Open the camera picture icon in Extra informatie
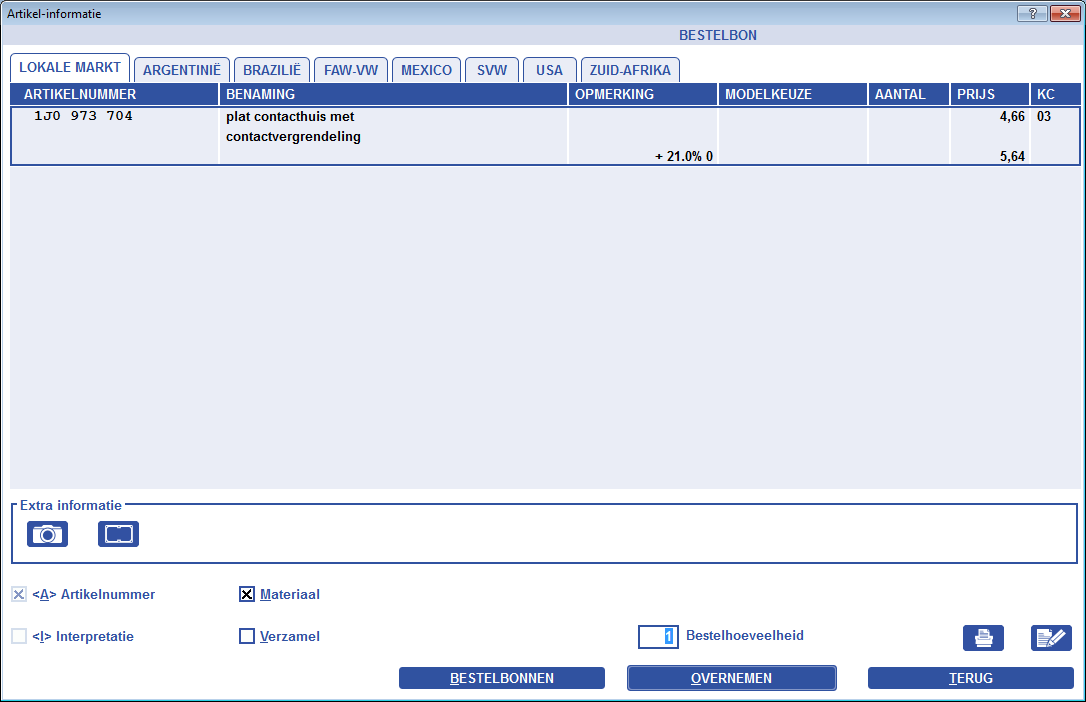The image size is (1086, 702). point(47,534)
